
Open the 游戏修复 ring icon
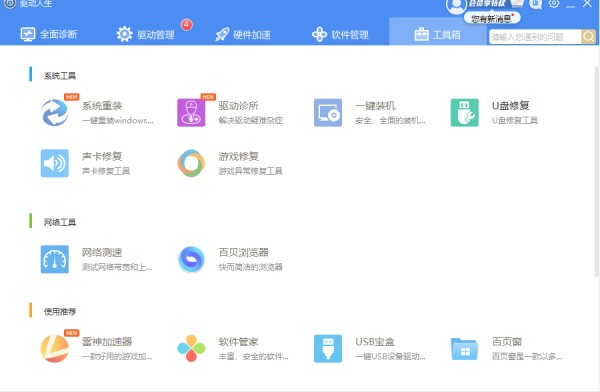tap(191, 163)
